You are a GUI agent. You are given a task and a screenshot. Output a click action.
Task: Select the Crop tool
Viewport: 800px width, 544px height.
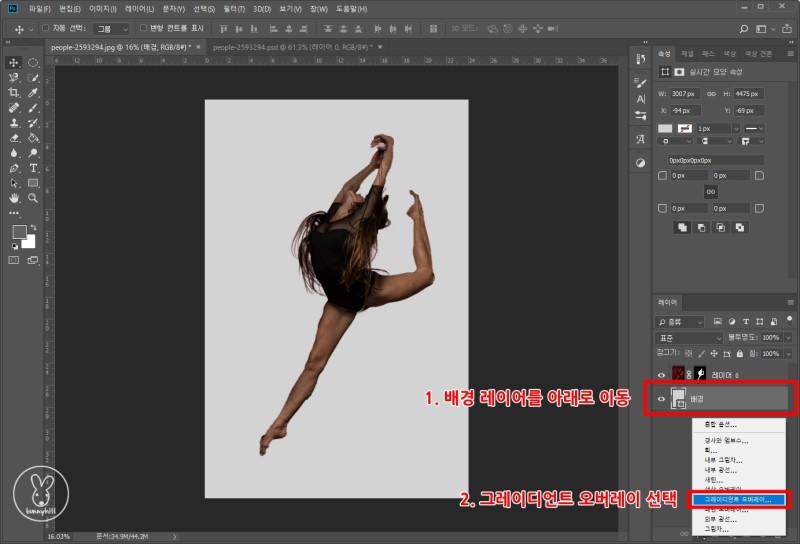[14, 92]
